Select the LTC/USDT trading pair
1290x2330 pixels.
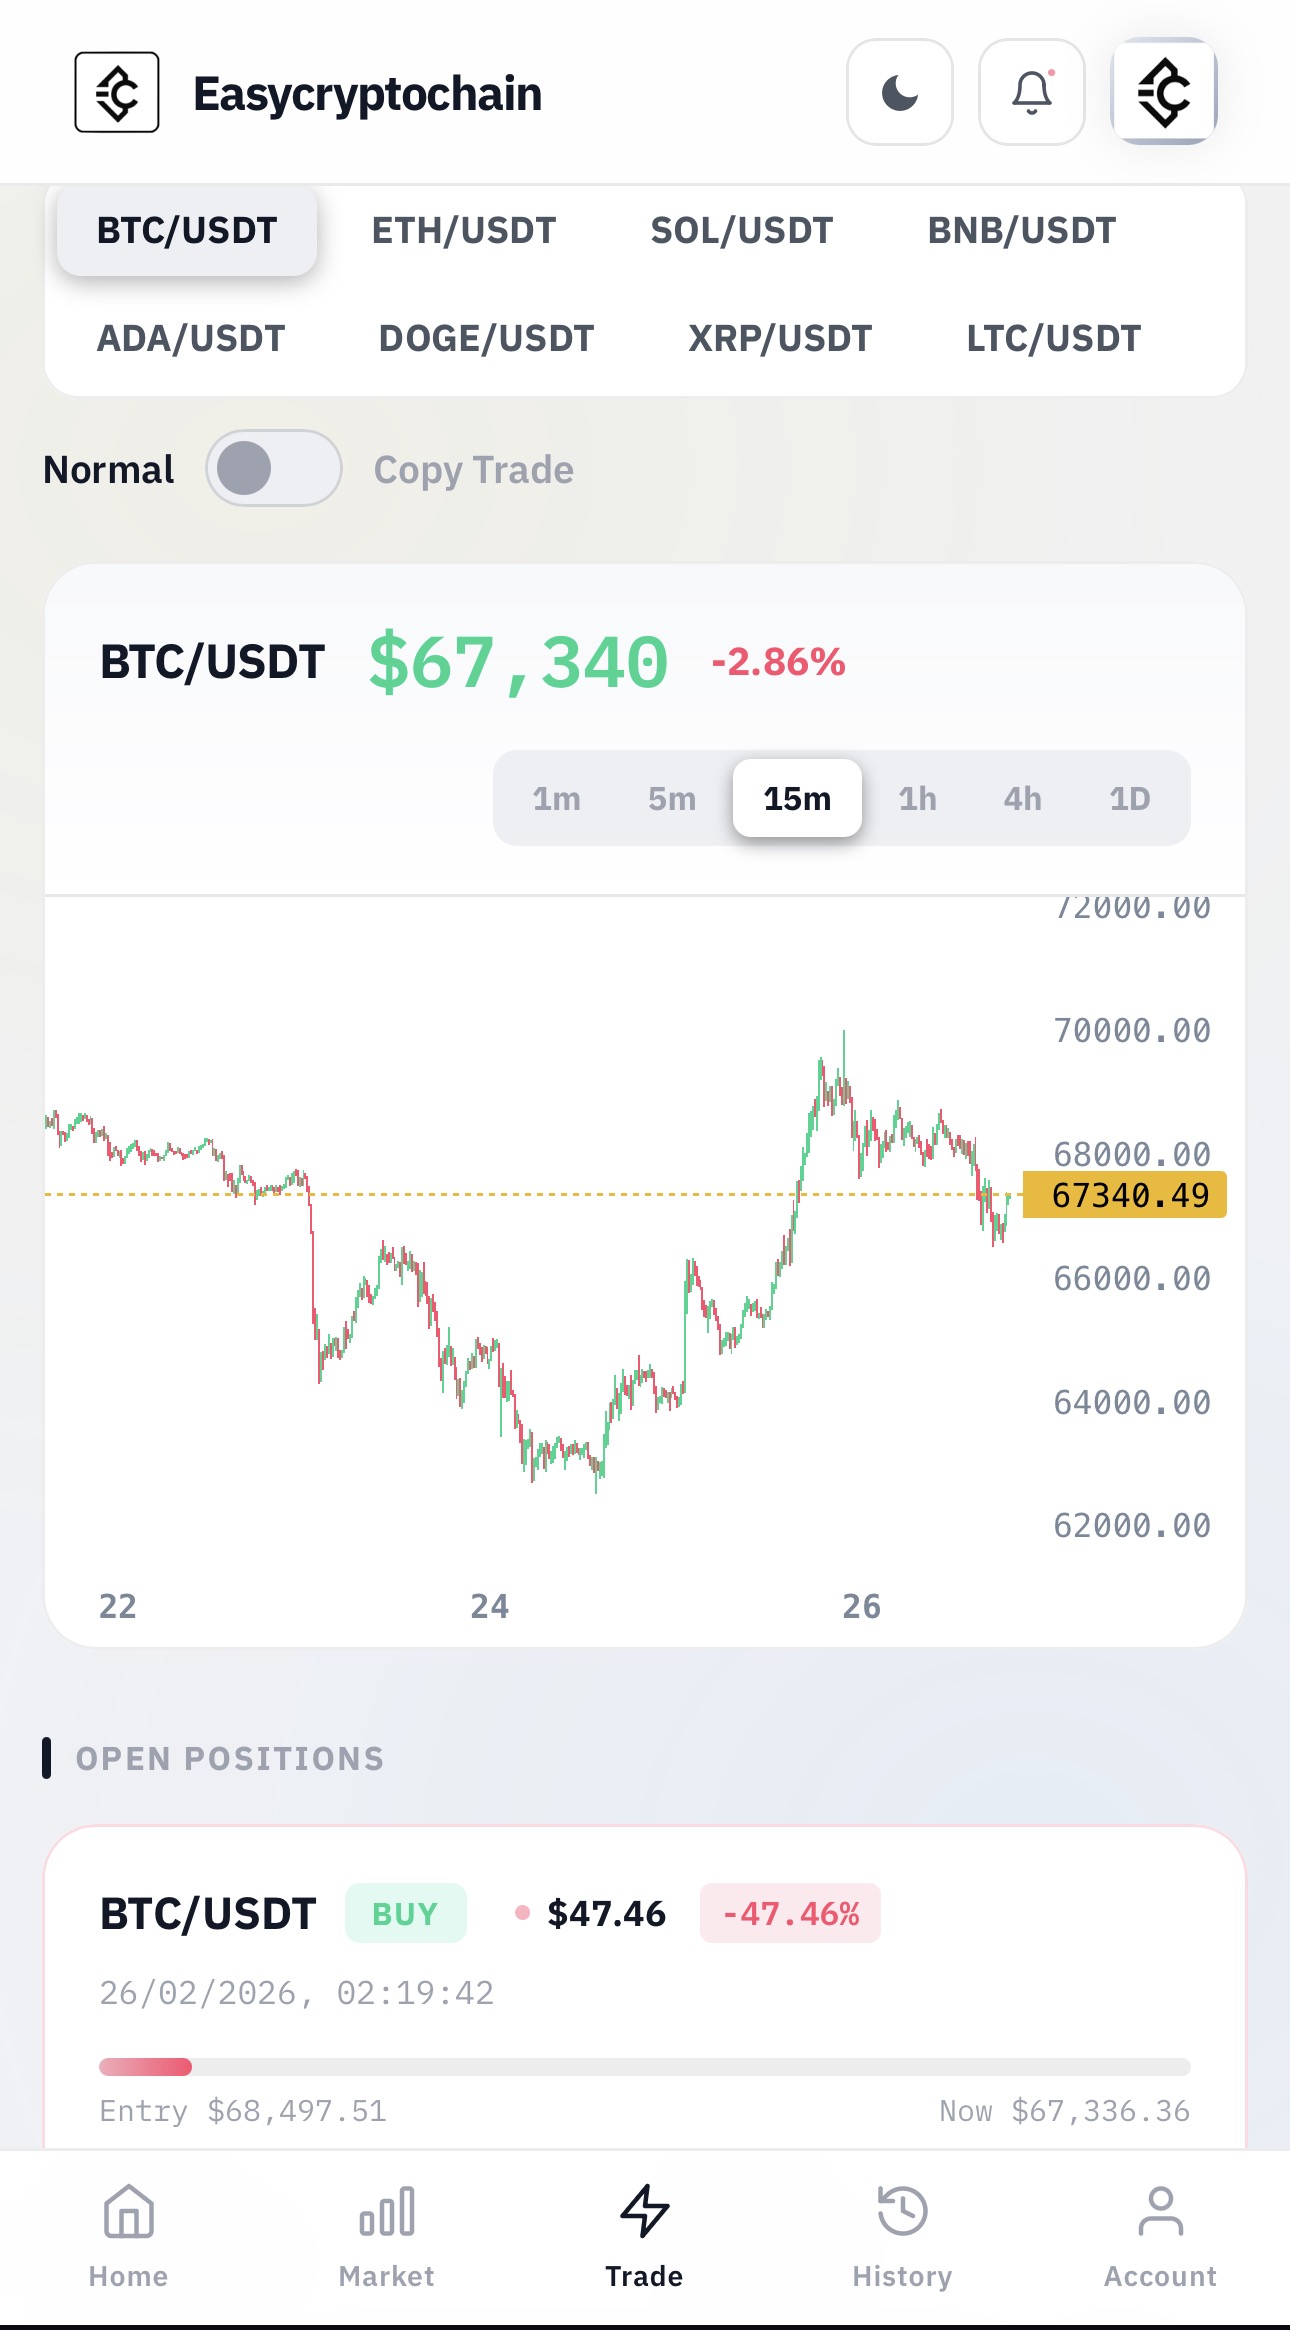[1052, 338]
